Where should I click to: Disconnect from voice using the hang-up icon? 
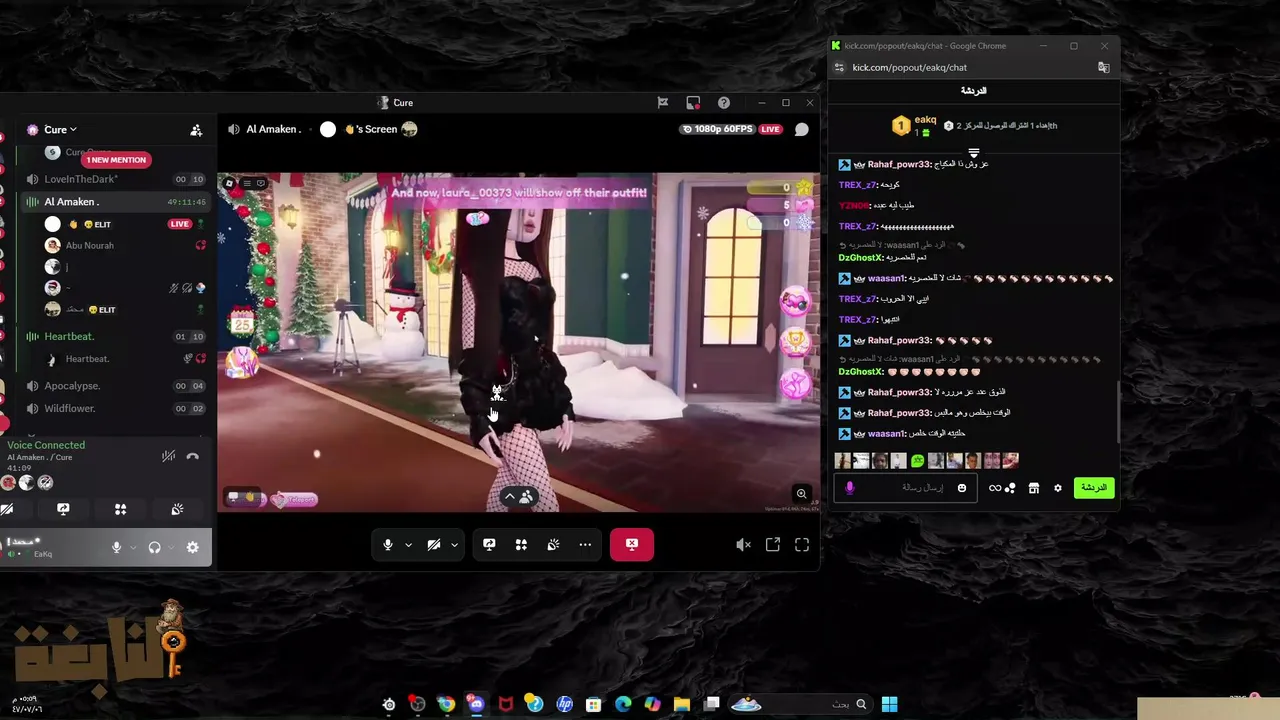point(192,457)
